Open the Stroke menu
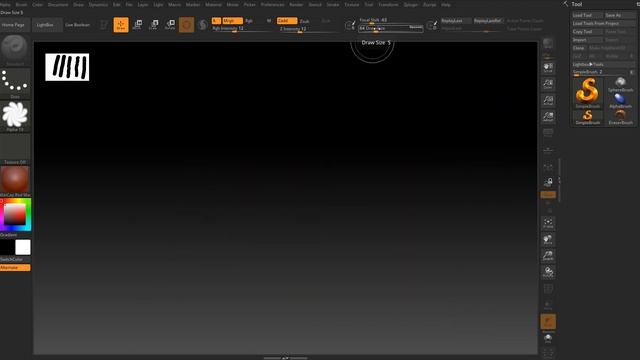Image resolution: width=640 pixels, height=360 pixels. pyautogui.click(x=333, y=4)
